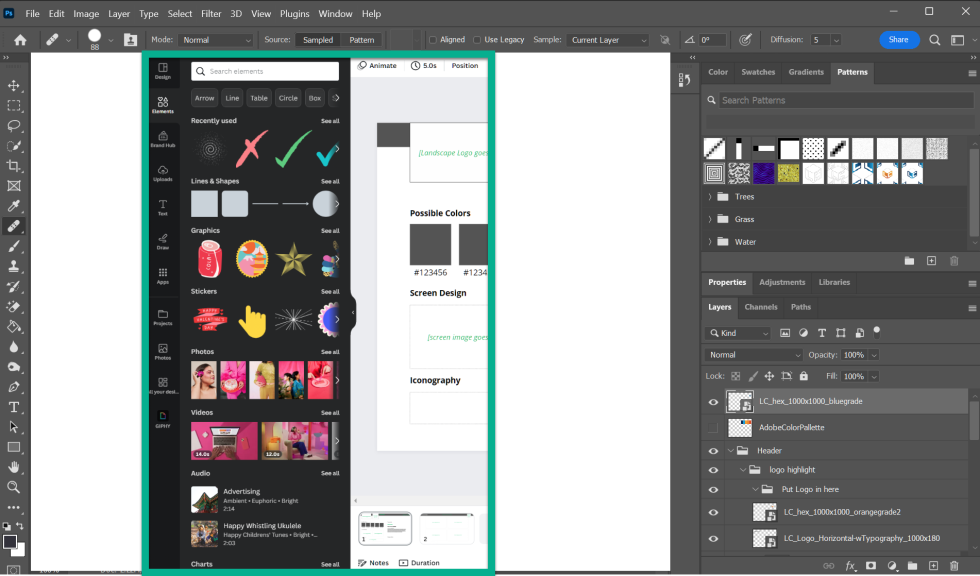
Task: Select the Lasso tool
Action: [x=14, y=126]
